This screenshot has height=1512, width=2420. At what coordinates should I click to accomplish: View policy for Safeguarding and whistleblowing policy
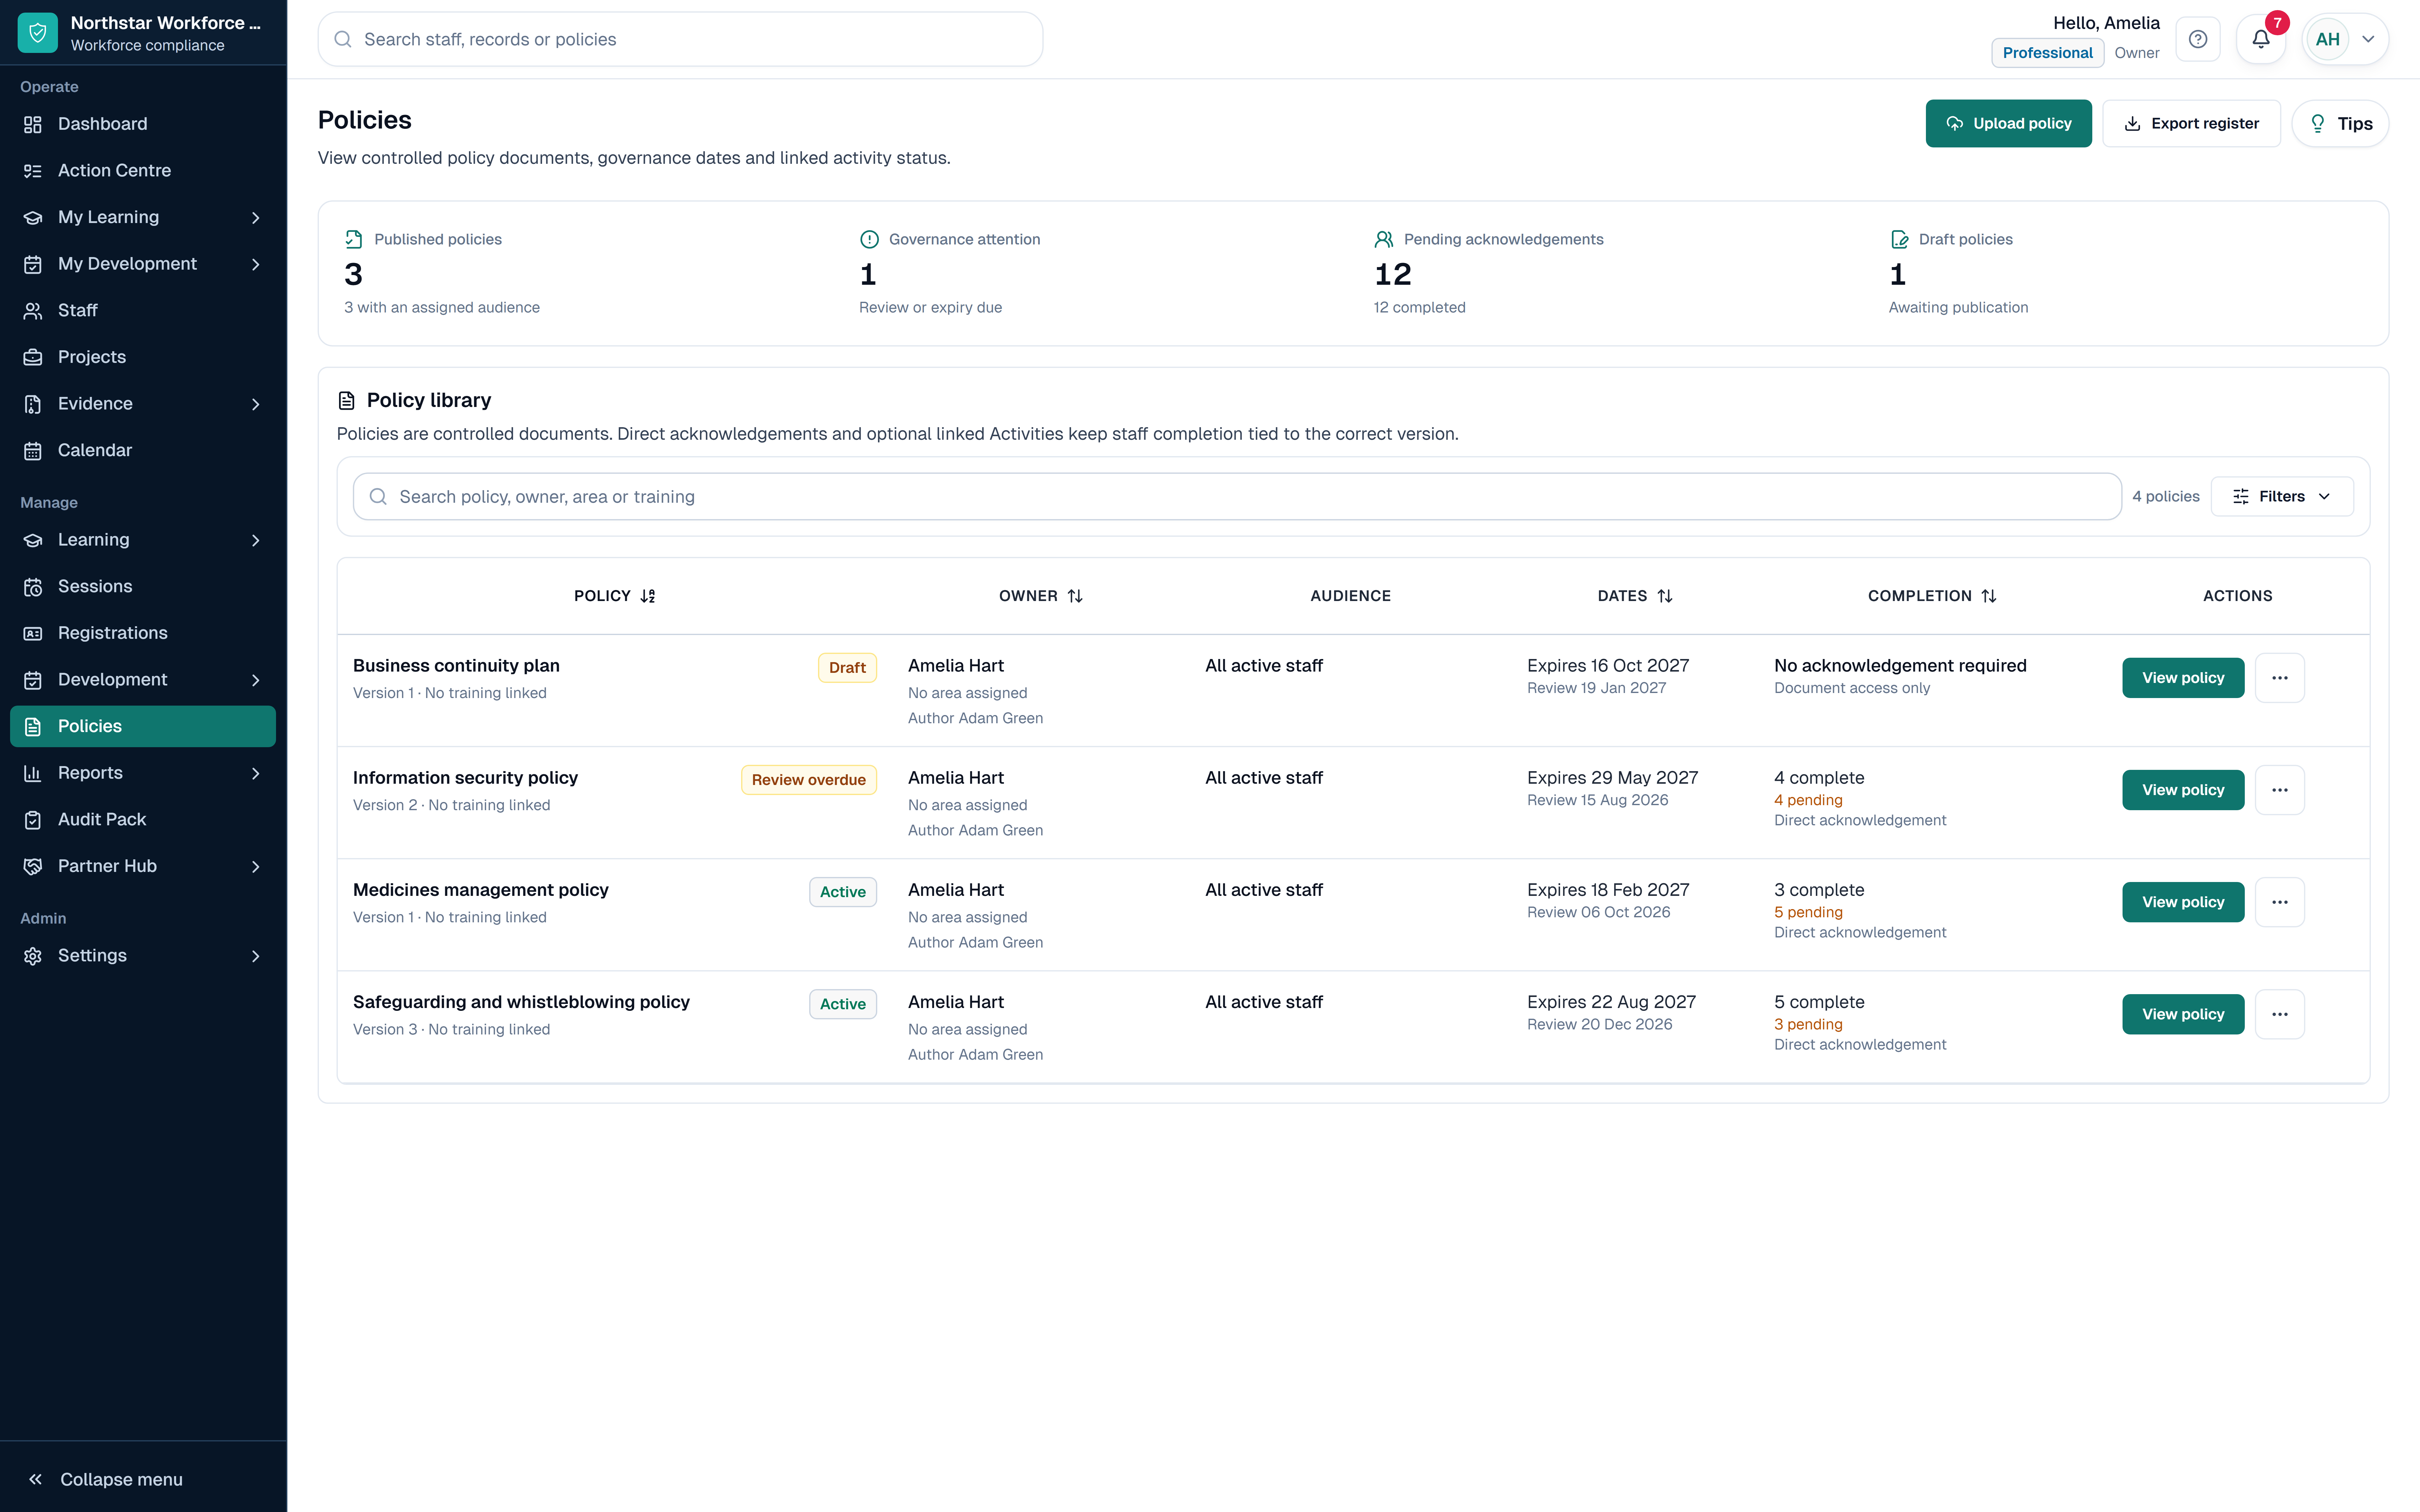pos(2183,1014)
